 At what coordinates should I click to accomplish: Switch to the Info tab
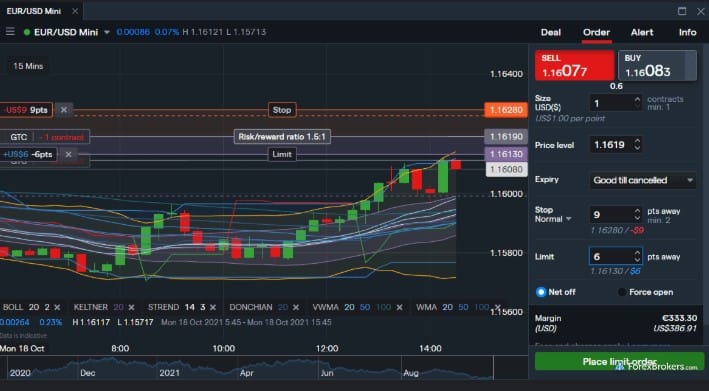point(687,32)
